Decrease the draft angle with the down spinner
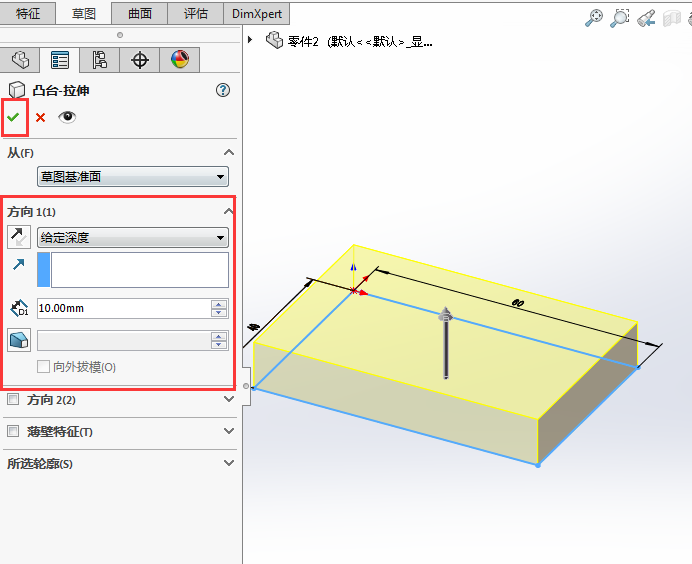Image resolution: width=692 pixels, height=564 pixels. tap(219, 345)
